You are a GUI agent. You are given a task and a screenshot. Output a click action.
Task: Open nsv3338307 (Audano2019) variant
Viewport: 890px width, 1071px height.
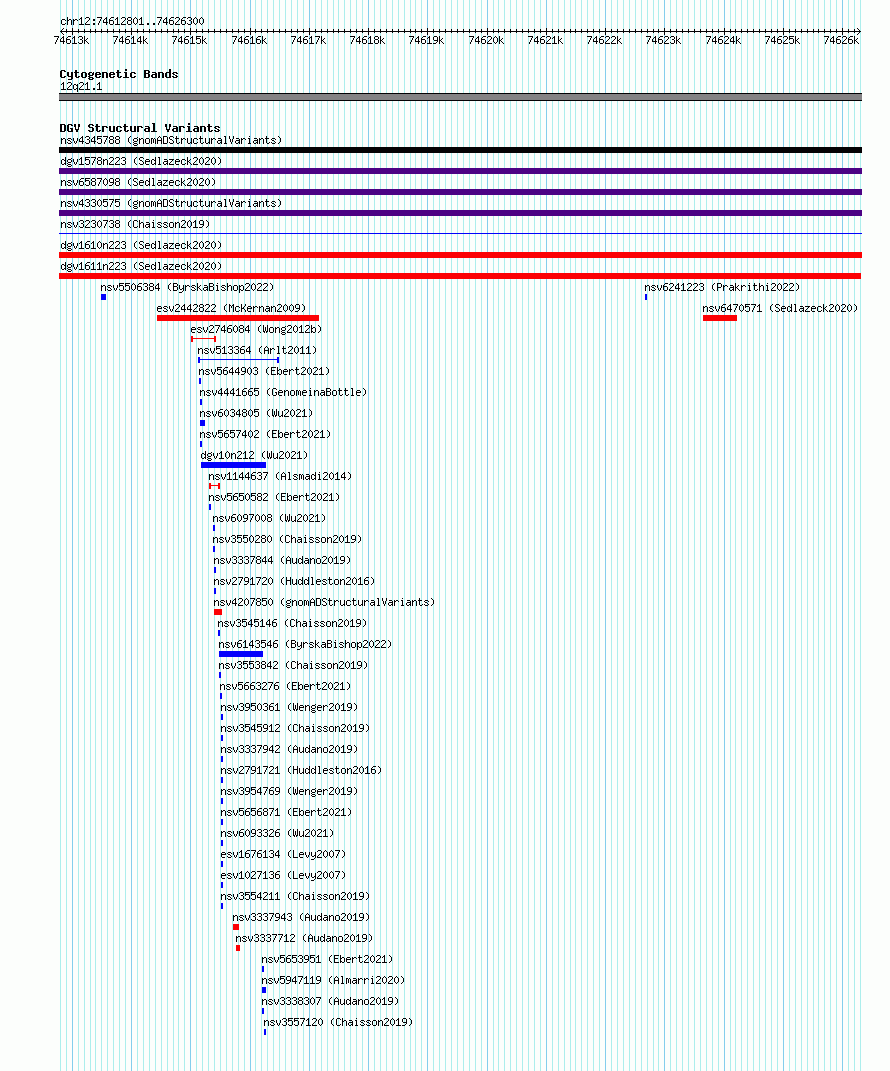coord(331,1001)
